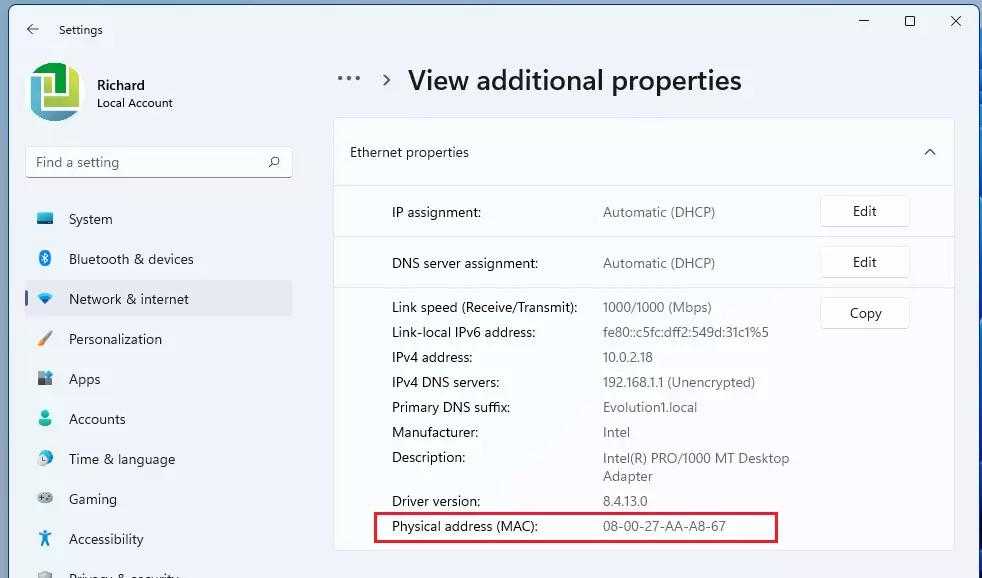Click the Manufacturer value Intel
Image resolution: width=982 pixels, height=578 pixels.
click(616, 433)
